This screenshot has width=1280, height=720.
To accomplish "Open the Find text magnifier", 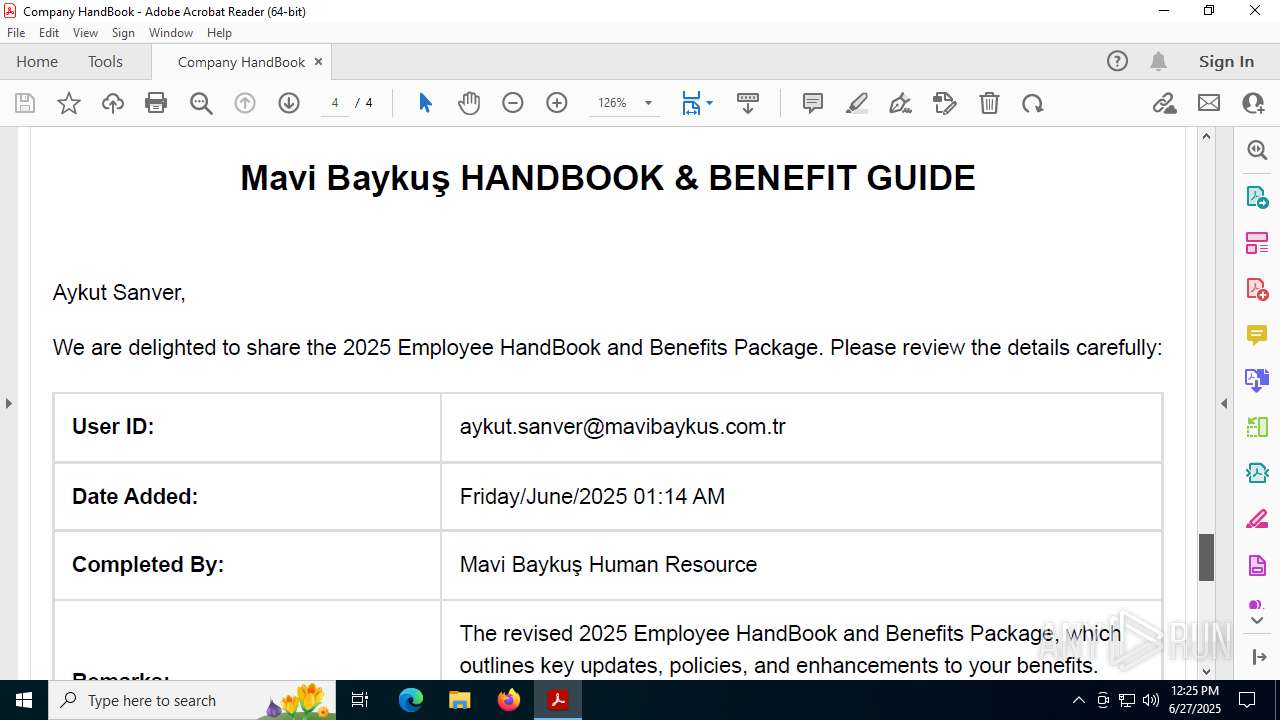I will click(201, 103).
